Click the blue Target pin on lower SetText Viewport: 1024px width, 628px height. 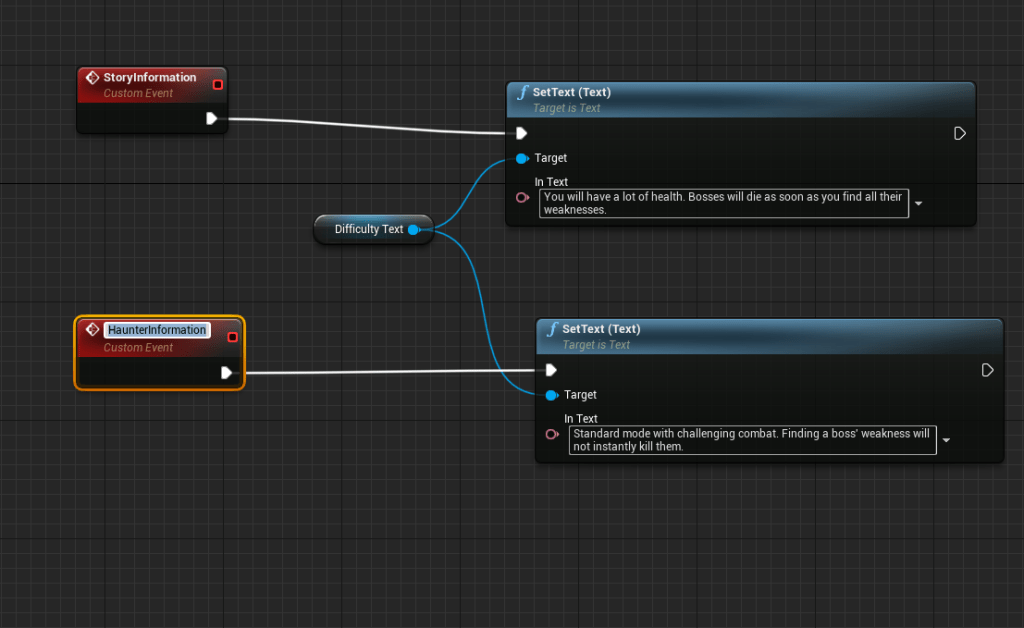550,395
